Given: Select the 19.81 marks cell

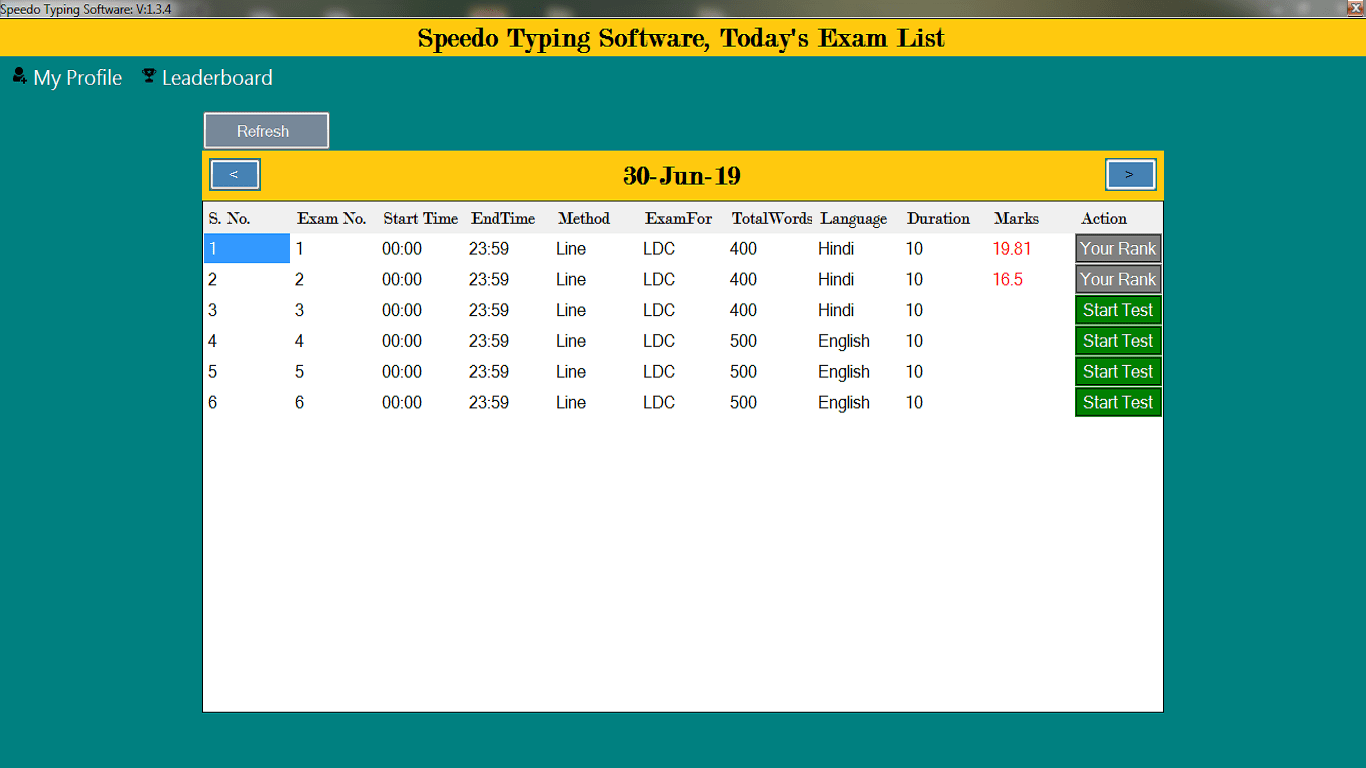Looking at the screenshot, I should pos(1011,249).
